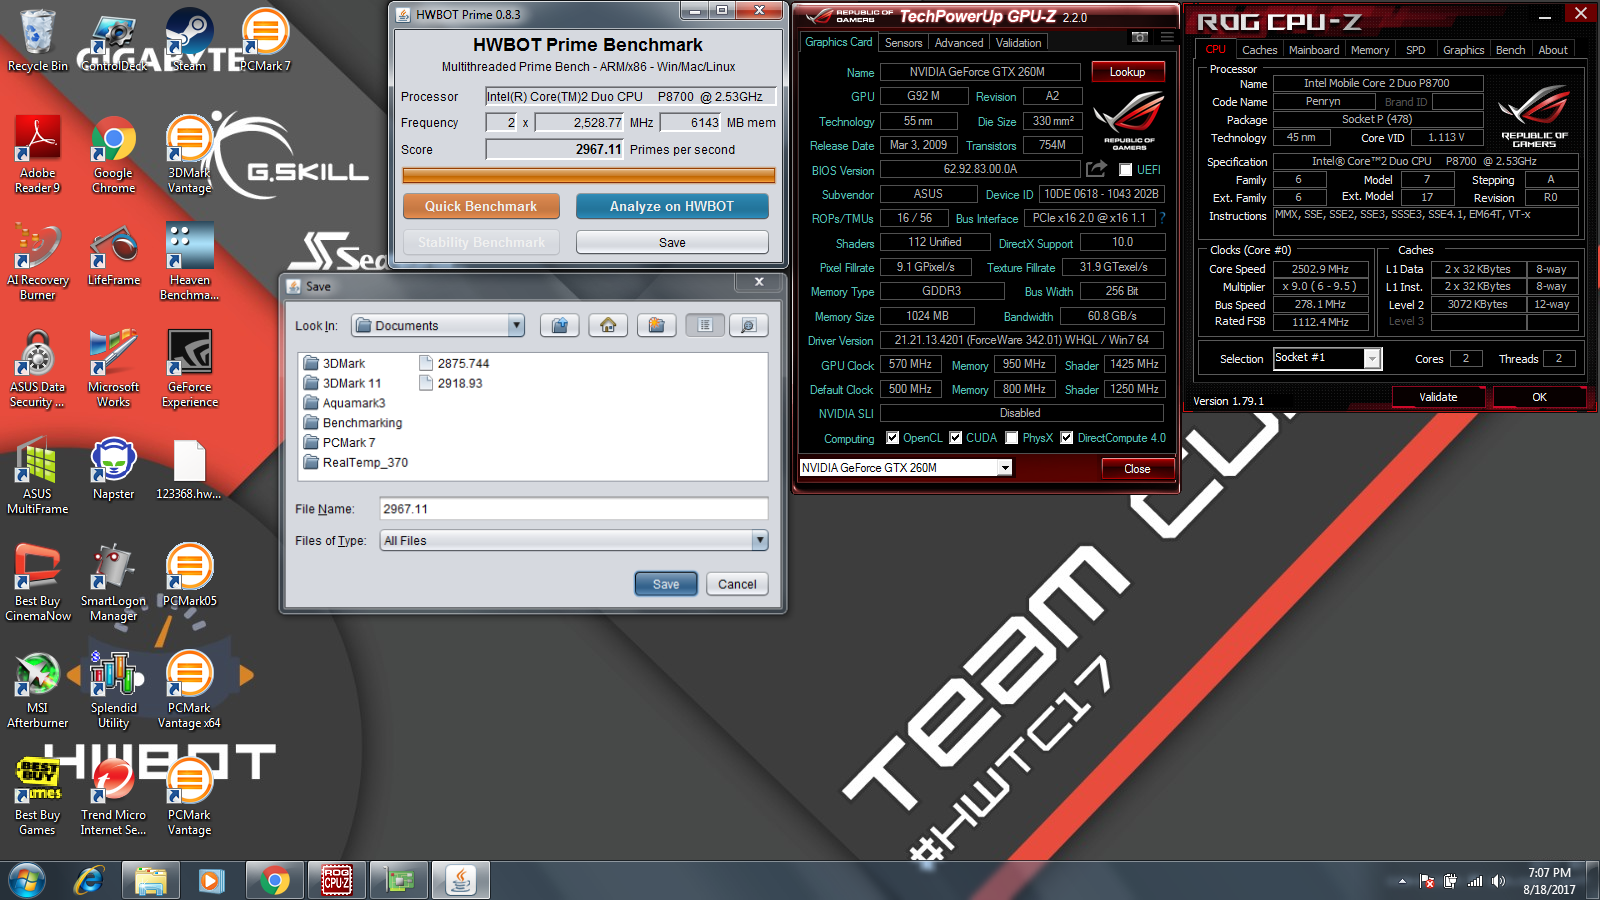Image resolution: width=1600 pixels, height=900 pixels.
Task: Select the PCMark05 desktop icon
Action: (189, 575)
